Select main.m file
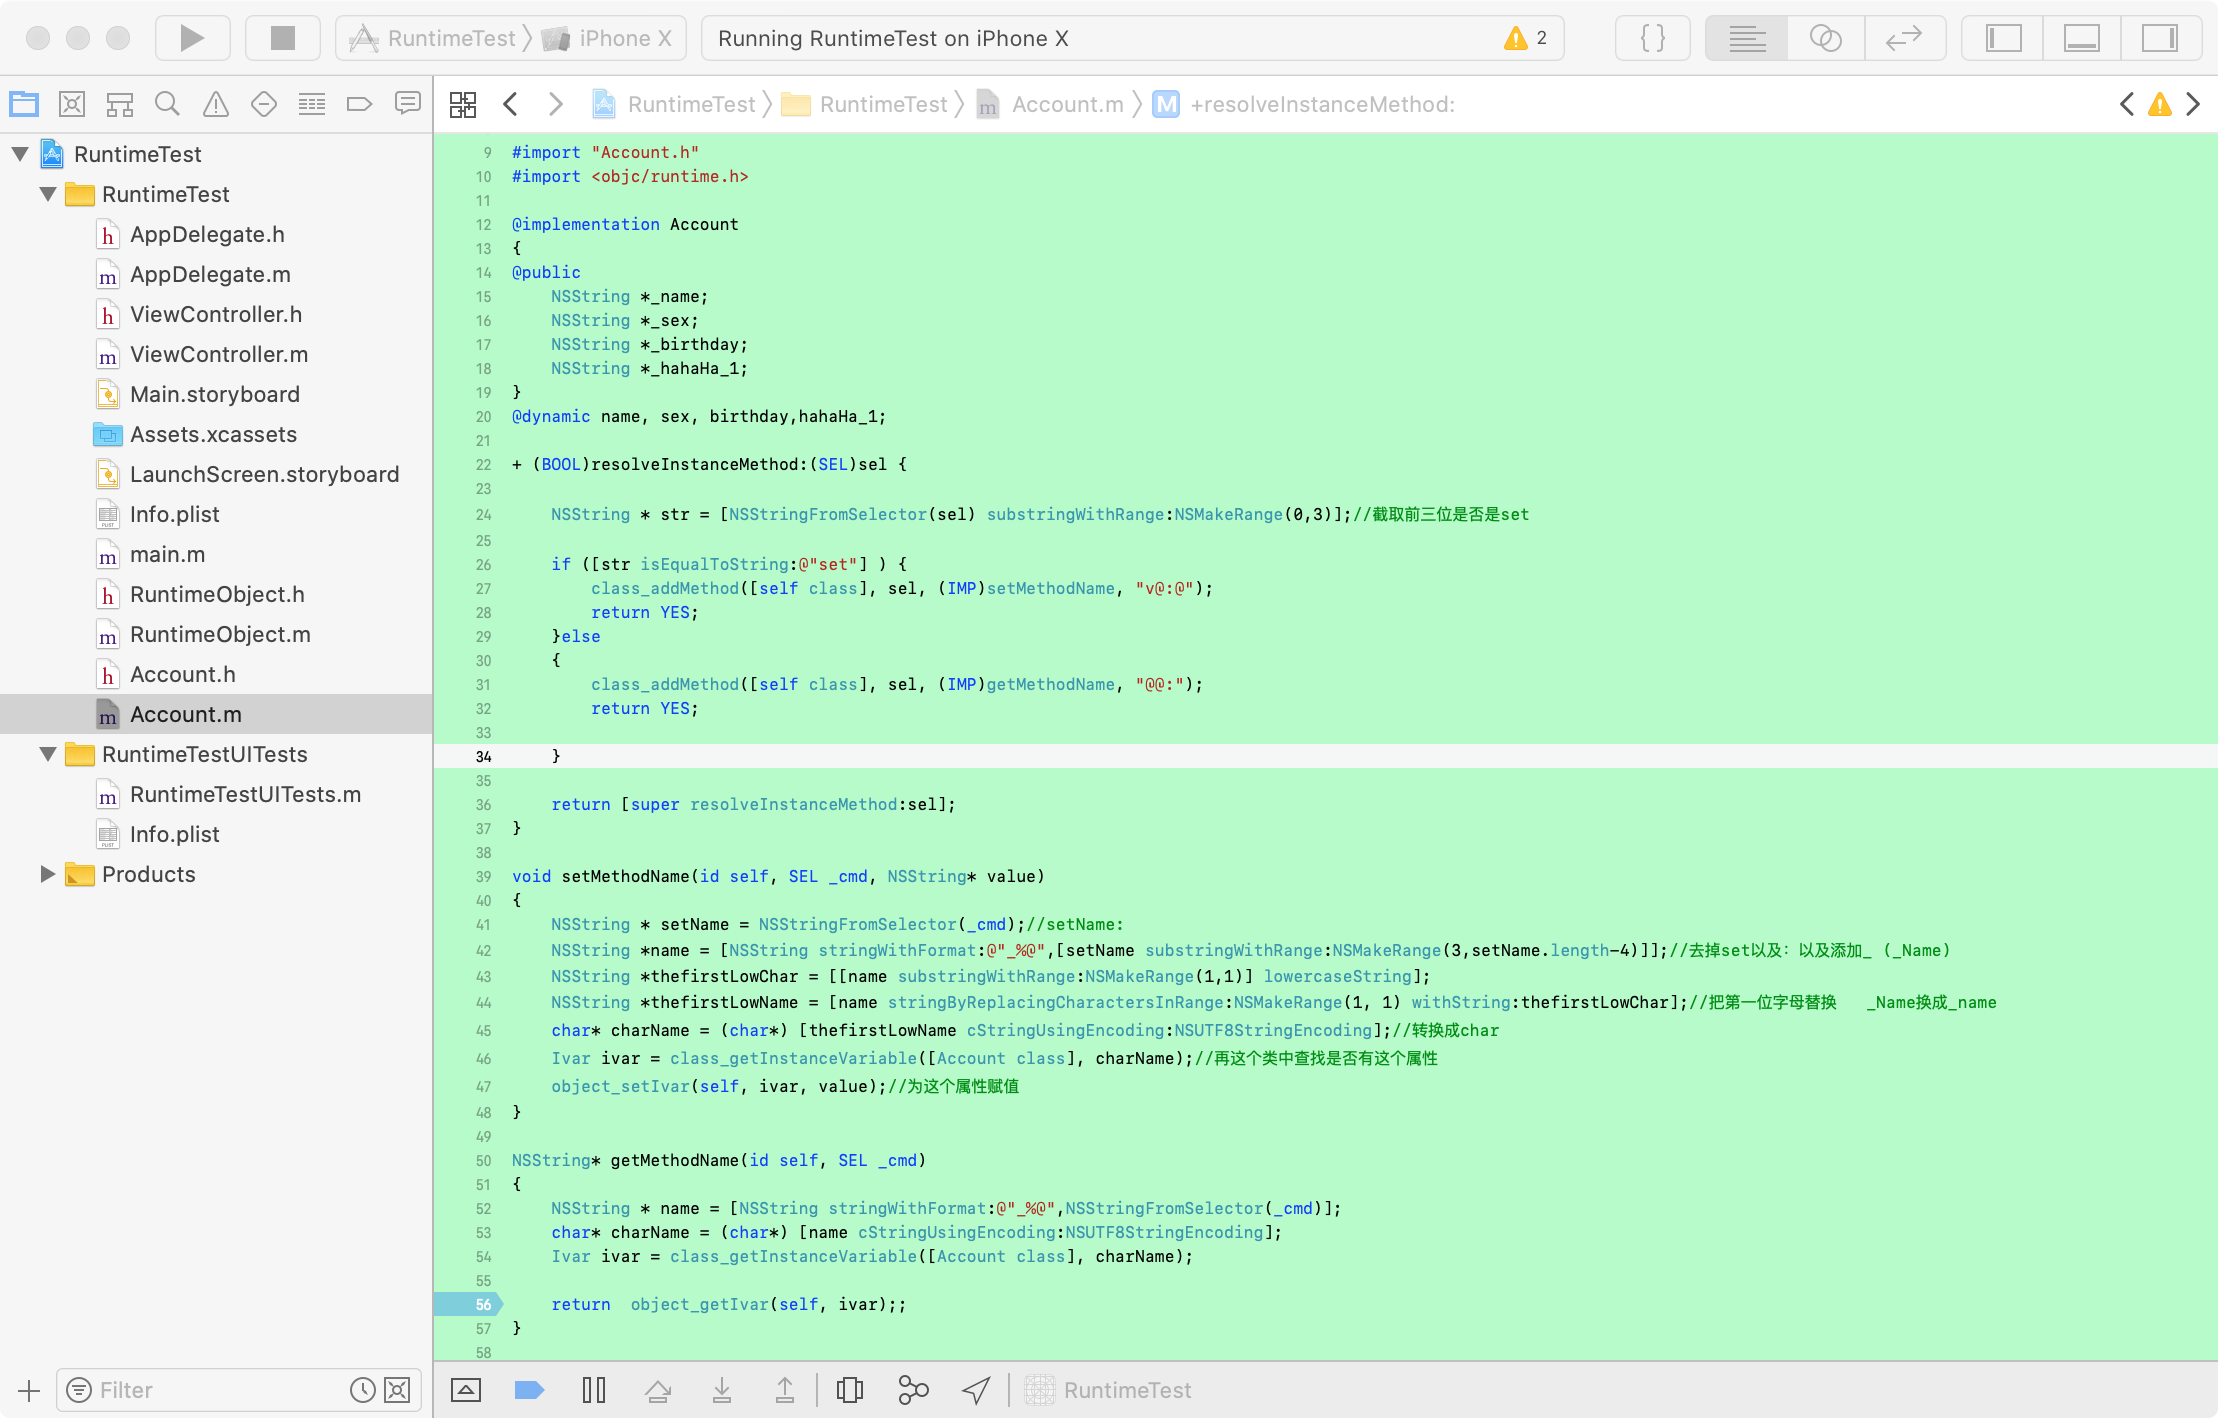The height and width of the screenshot is (1418, 2218). (167, 554)
